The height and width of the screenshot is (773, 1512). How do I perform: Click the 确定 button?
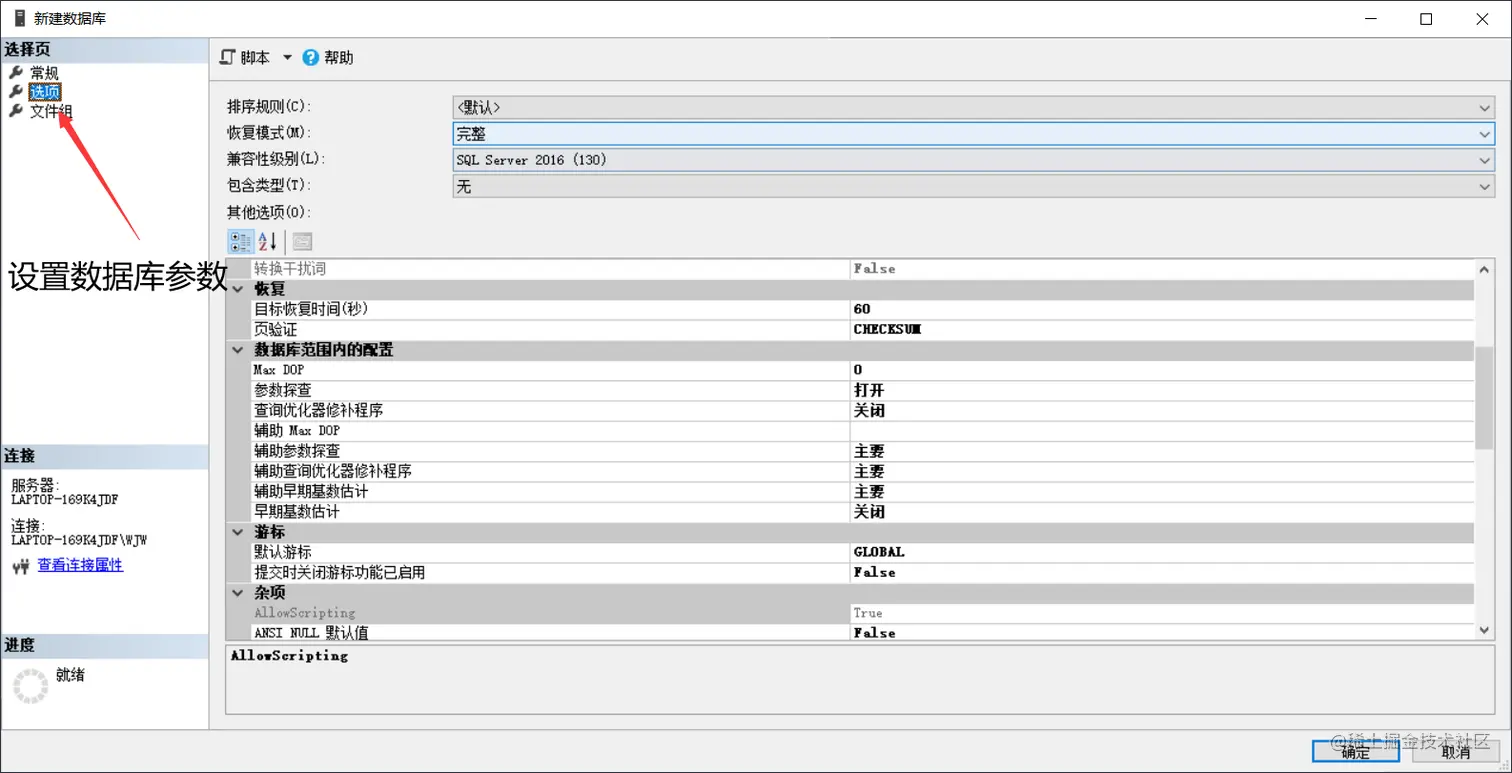1355,752
